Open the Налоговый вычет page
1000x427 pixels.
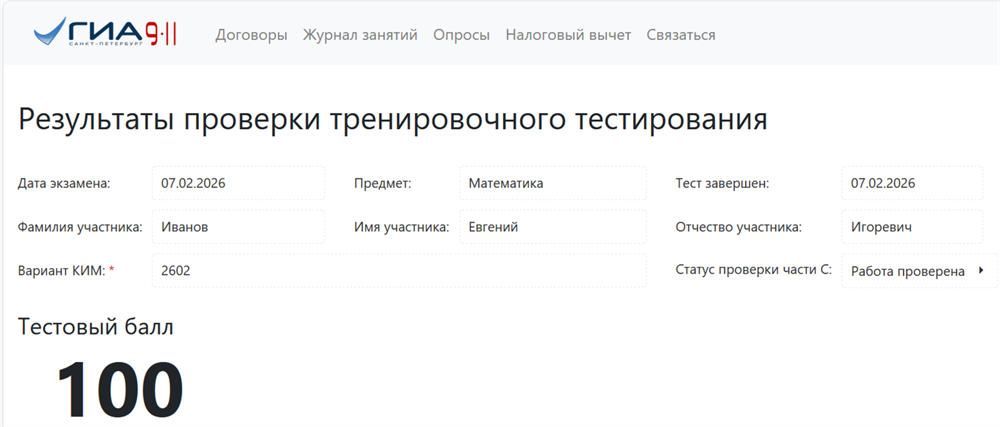pos(568,35)
